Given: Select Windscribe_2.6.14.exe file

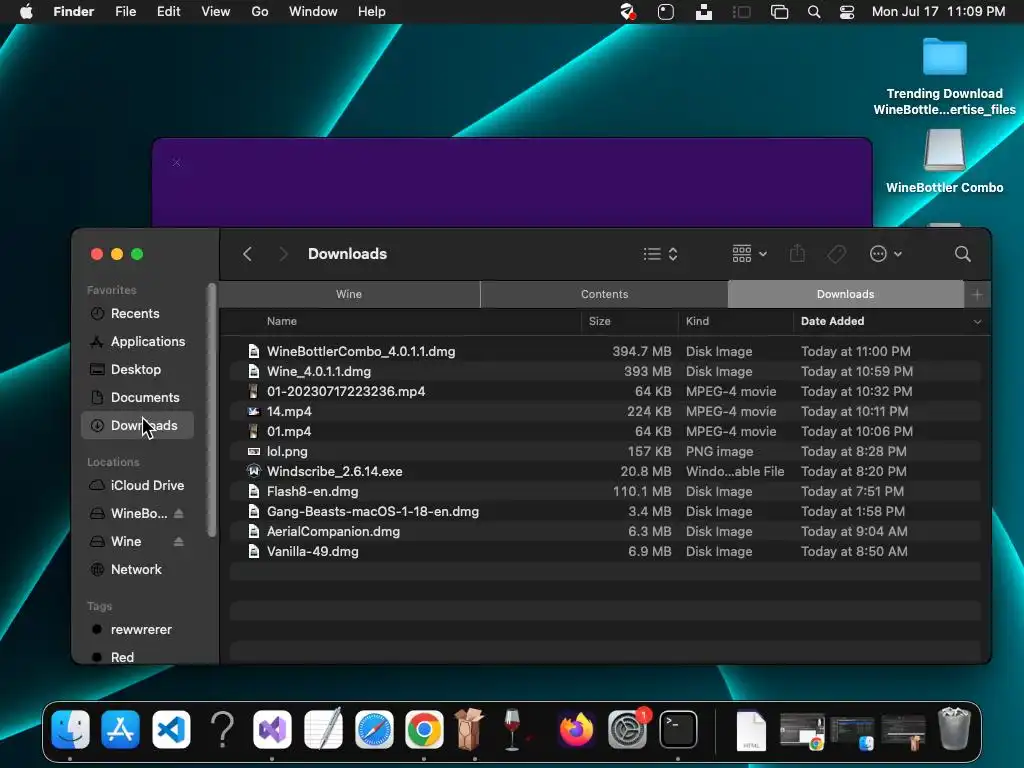Looking at the screenshot, I should (x=605, y=472).
